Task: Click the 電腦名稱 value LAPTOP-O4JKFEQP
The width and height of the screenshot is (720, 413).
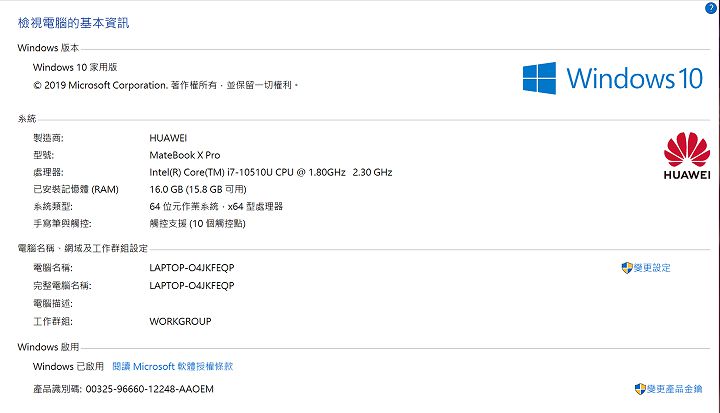Action: pyautogui.click(x=192, y=268)
